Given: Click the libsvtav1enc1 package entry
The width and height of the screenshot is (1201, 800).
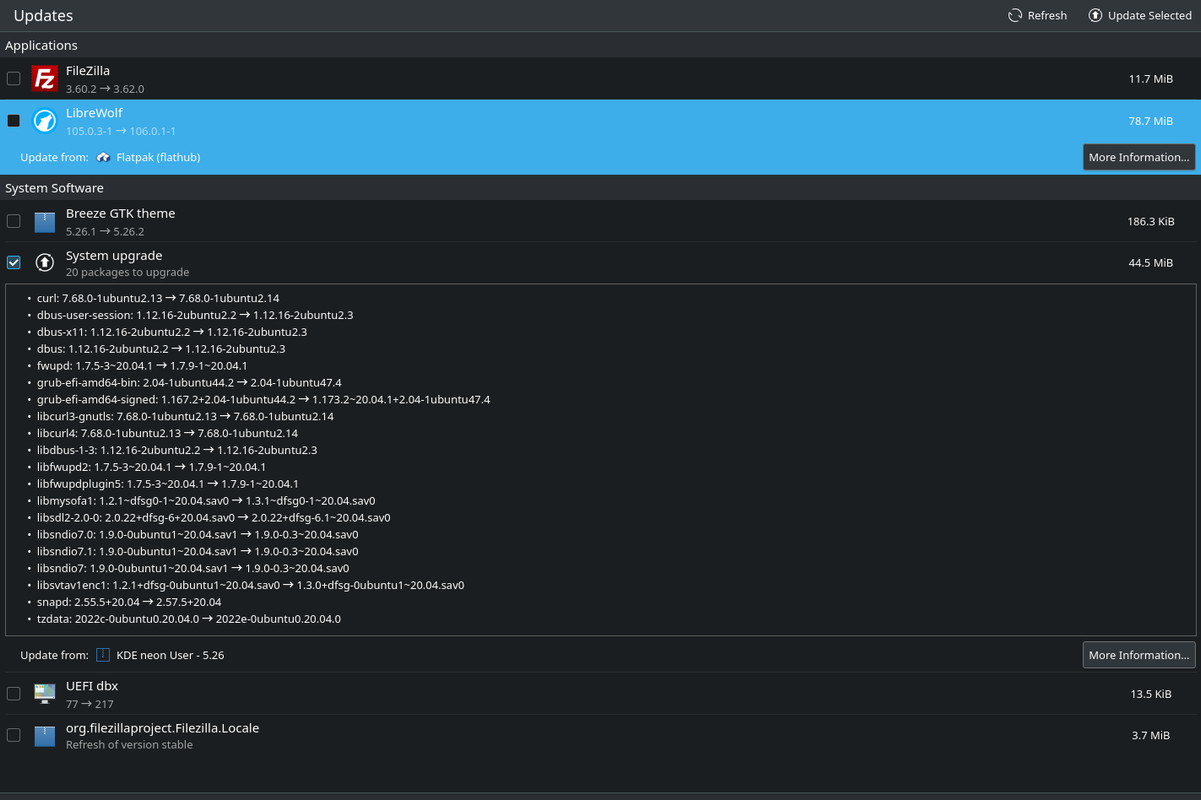Looking at the screenshot, I should pos(250,585).
